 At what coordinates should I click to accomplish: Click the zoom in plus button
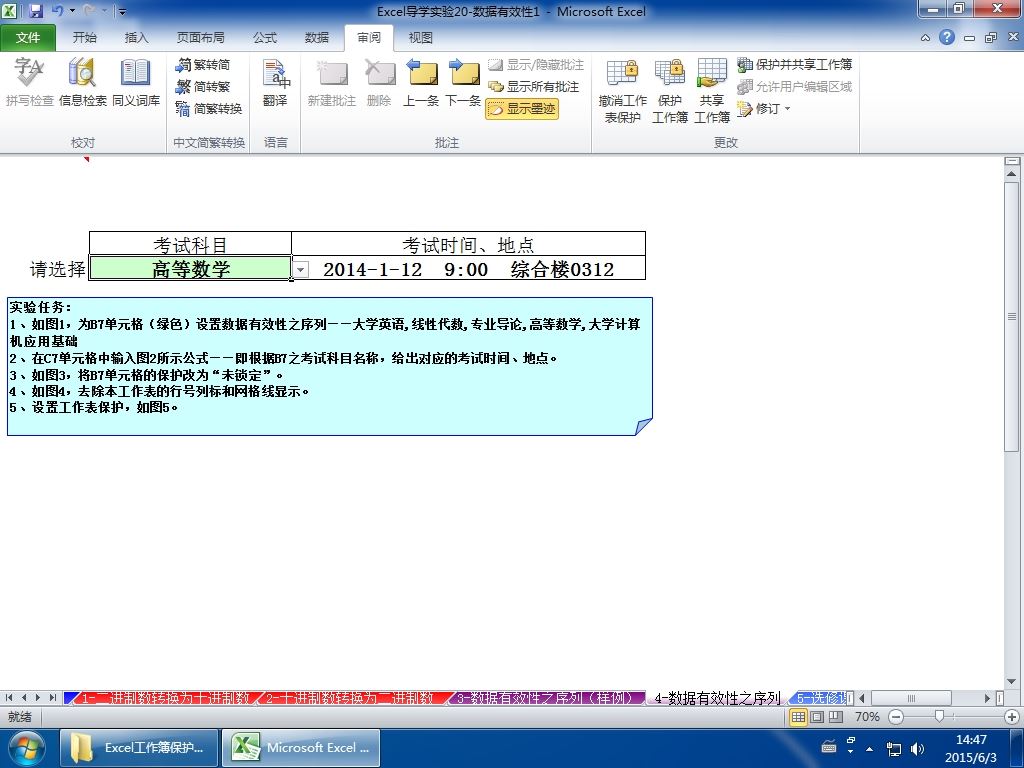tap(1012, 717)
